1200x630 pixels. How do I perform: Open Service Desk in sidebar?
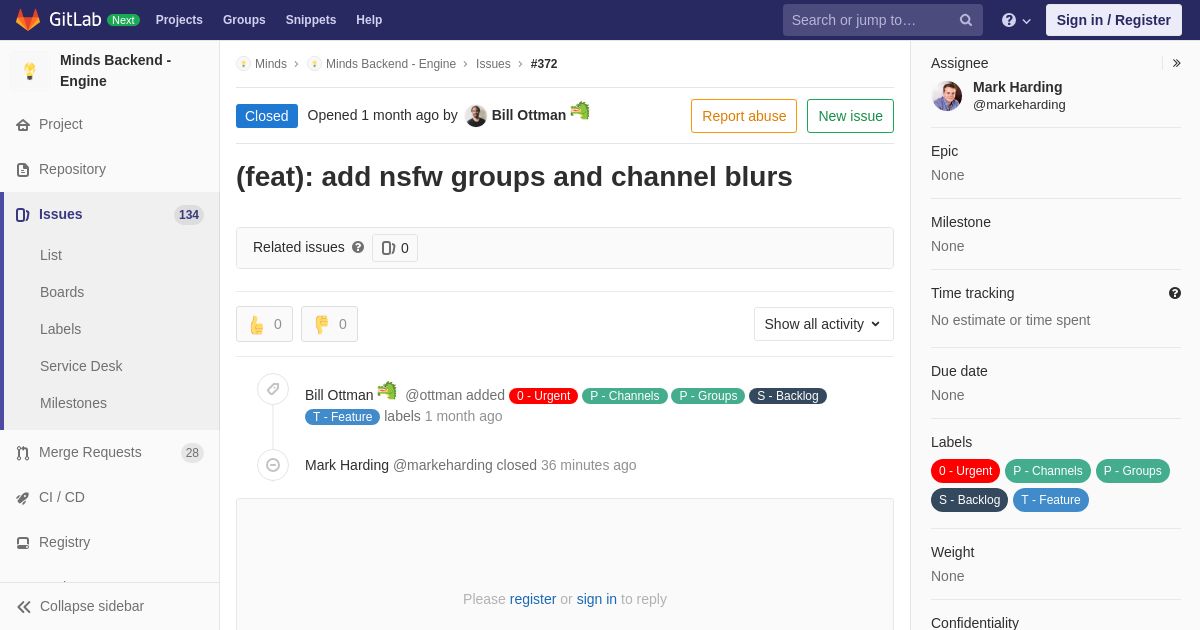[x=81, y=366]
